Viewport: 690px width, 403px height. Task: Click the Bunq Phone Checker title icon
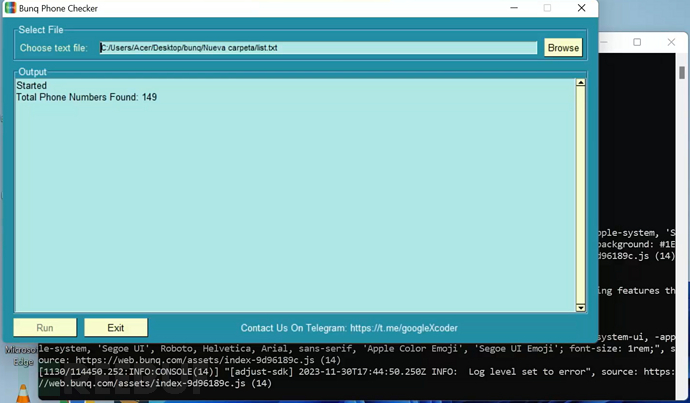[x=10, y=8]
